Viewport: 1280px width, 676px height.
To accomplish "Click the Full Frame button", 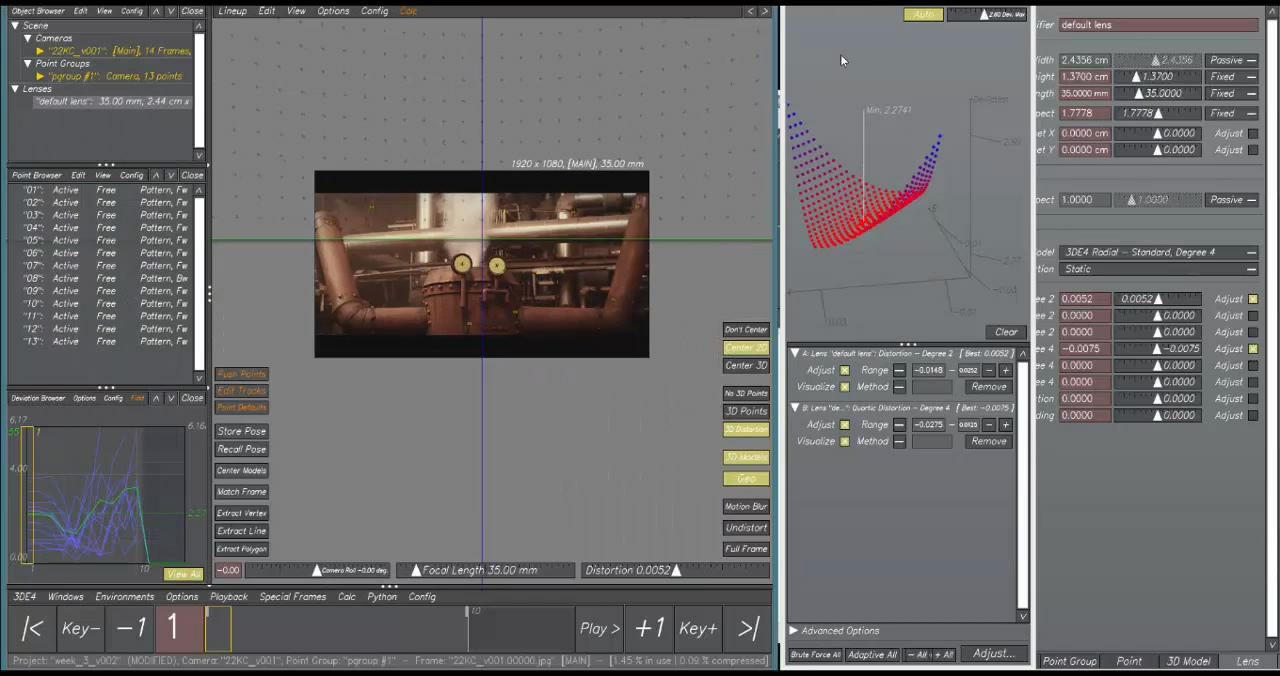I will [x=746, y=549].
